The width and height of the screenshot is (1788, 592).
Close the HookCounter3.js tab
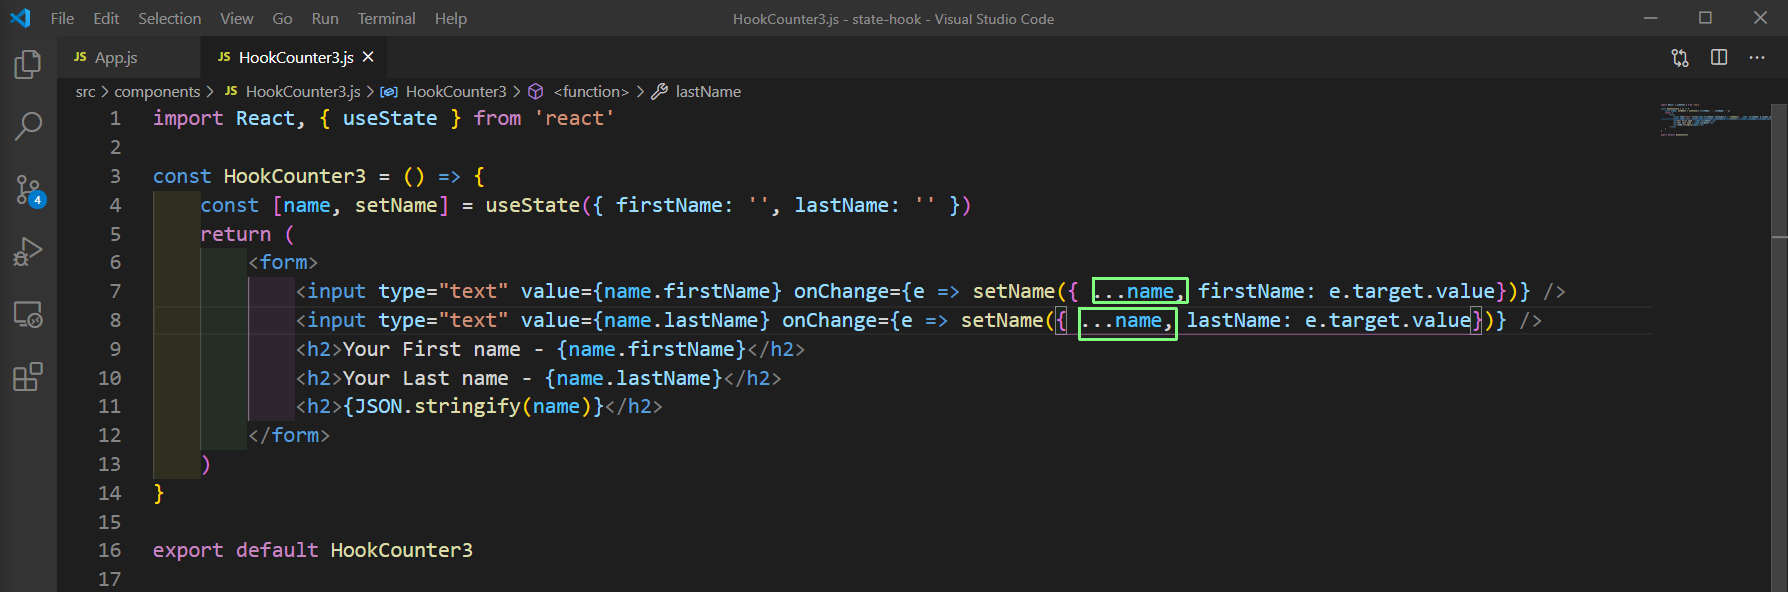pyautogui.click(x=368, y=57)
